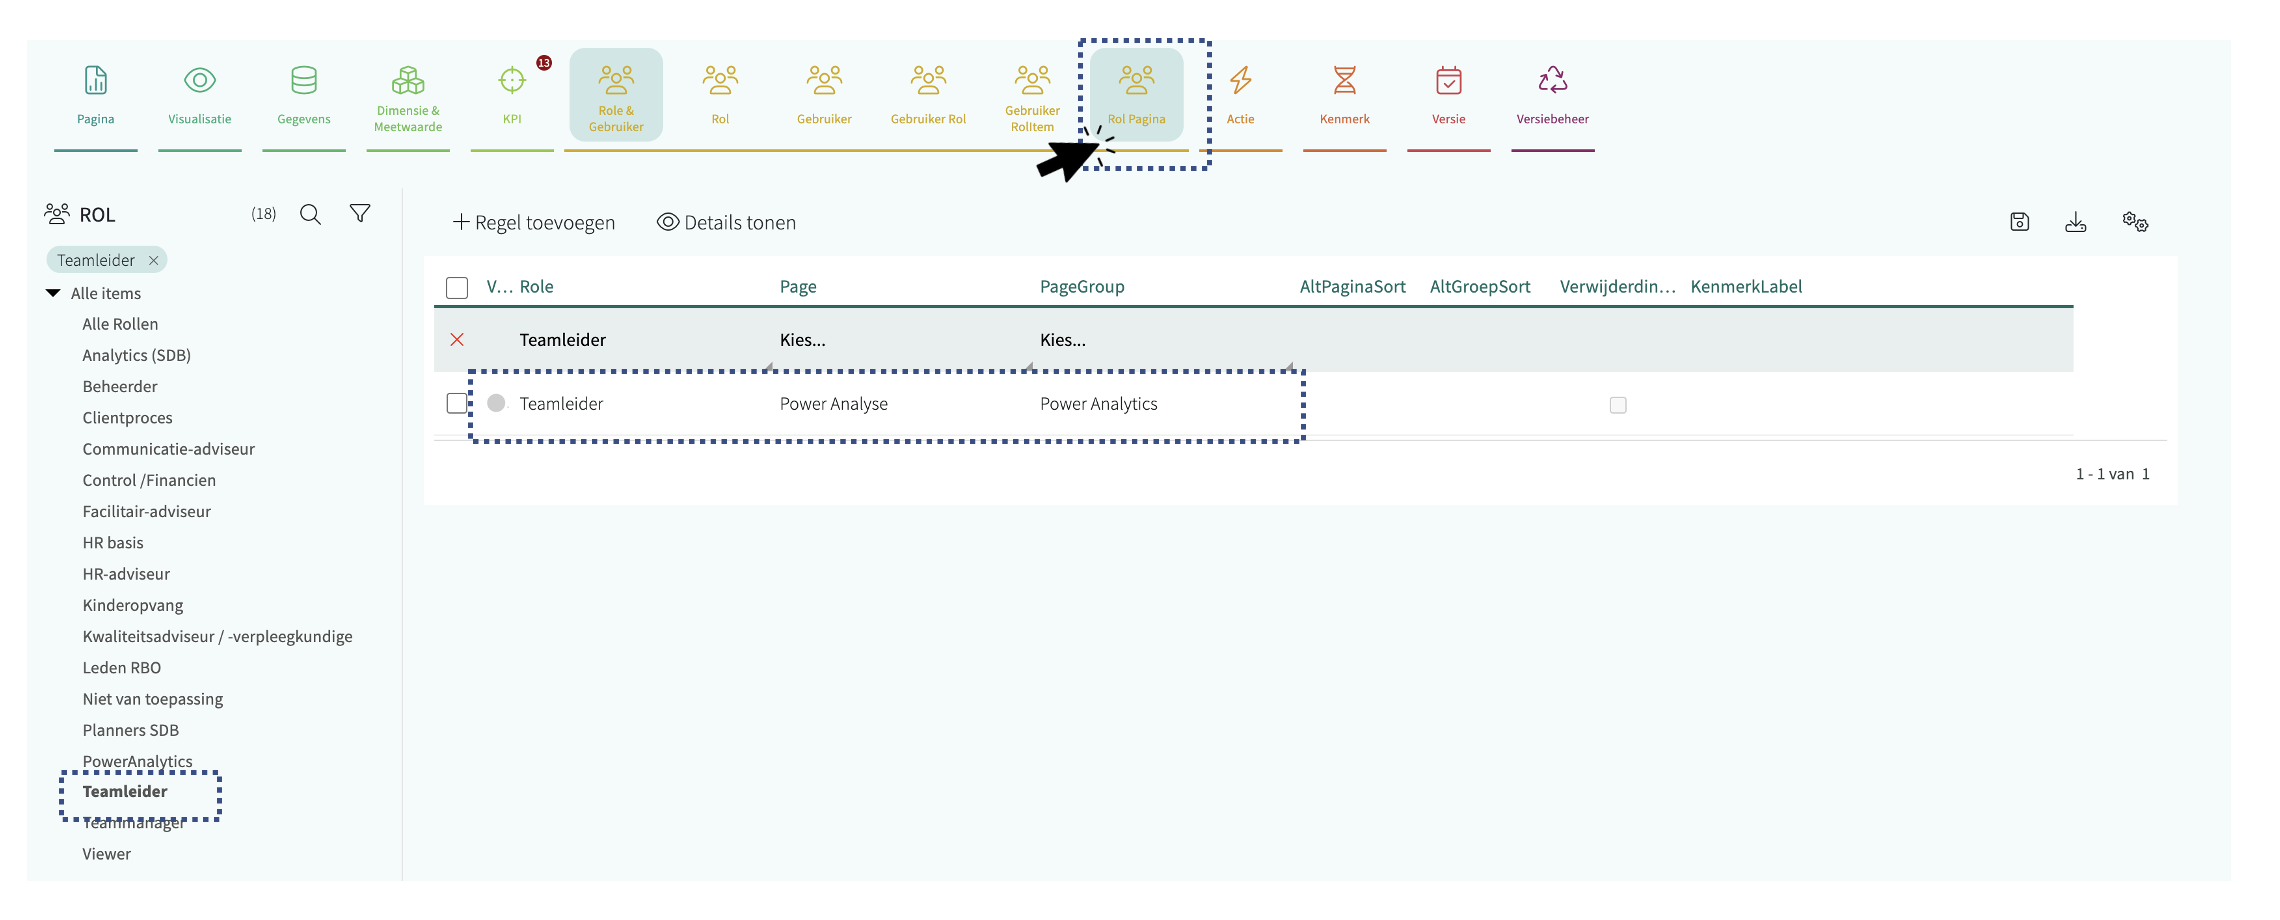Click the search icon in ROL panel
The height and width of the screenshot is (920, 2280).
tap(311, 215)
